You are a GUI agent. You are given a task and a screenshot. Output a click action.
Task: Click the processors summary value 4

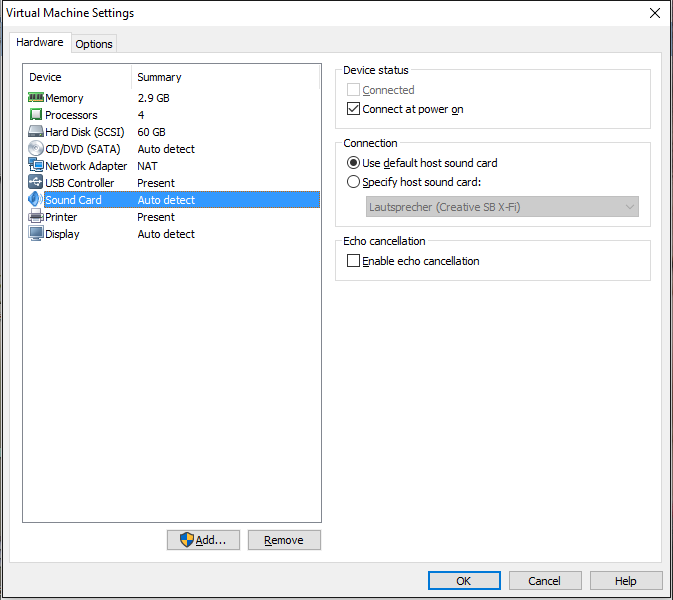click(x=141, y=115)
